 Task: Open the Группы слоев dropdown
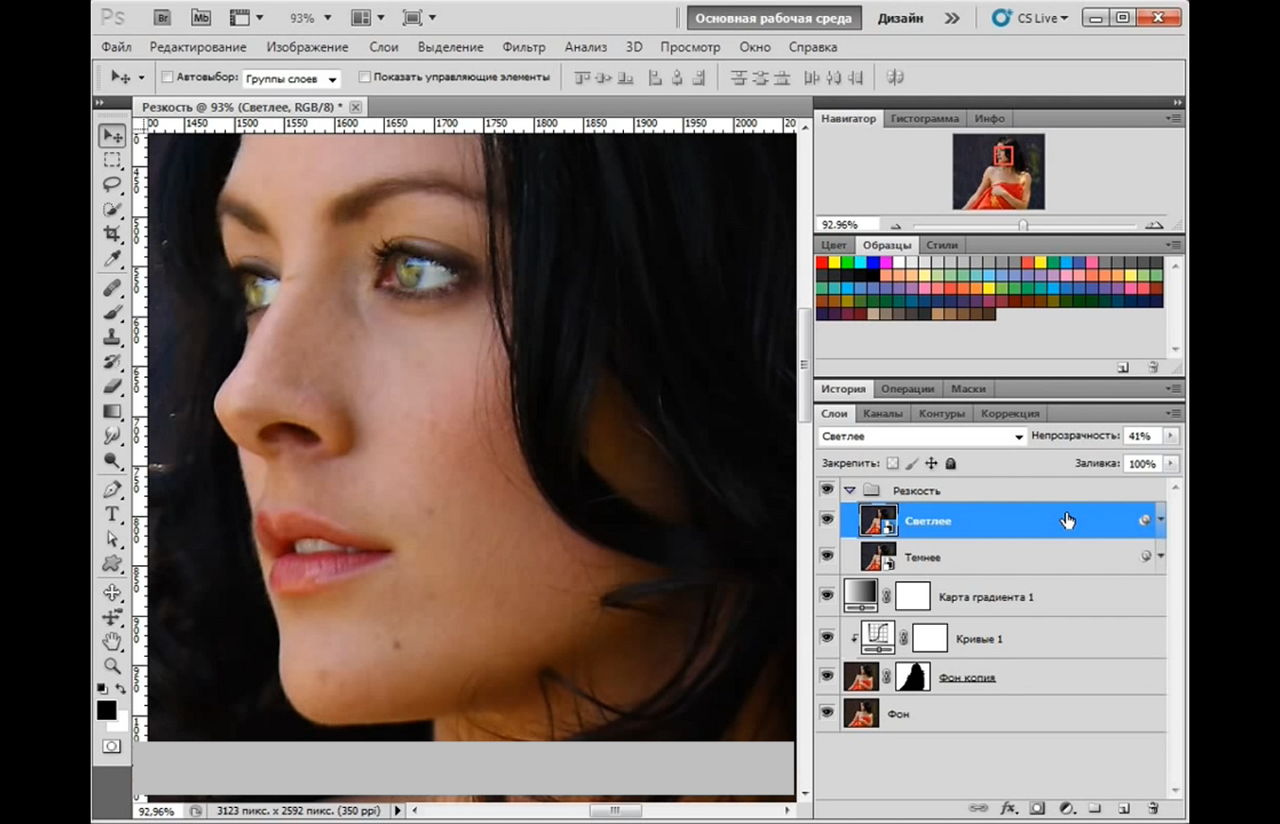pyautogui.click(x=291, y=78)
